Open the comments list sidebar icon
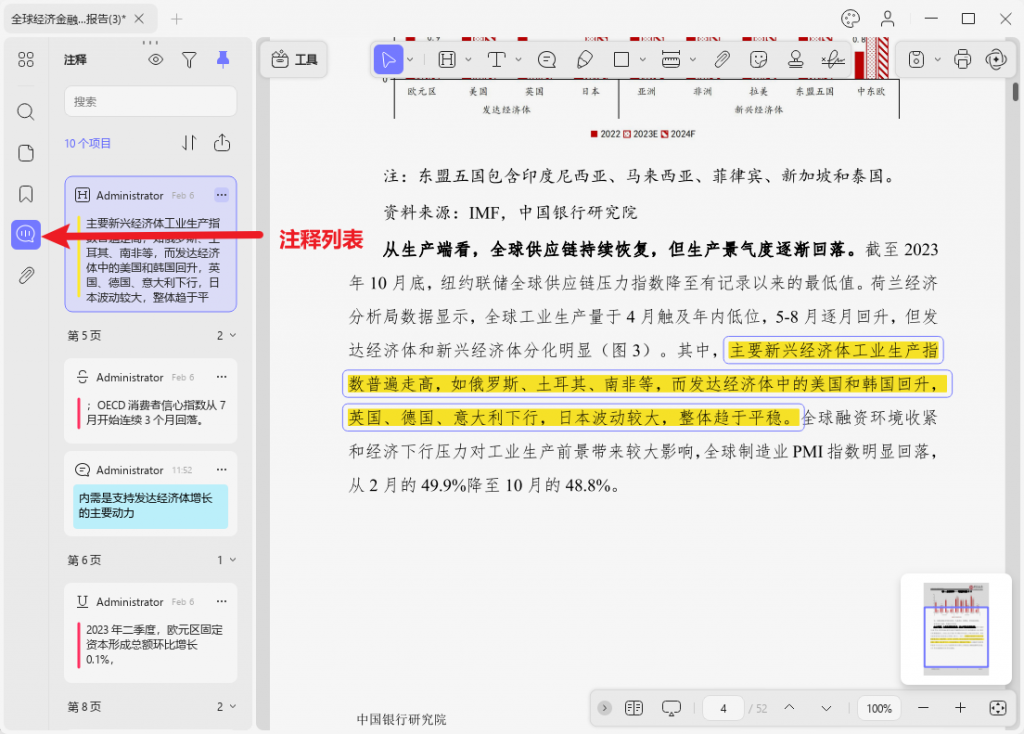 click(26, 234)
